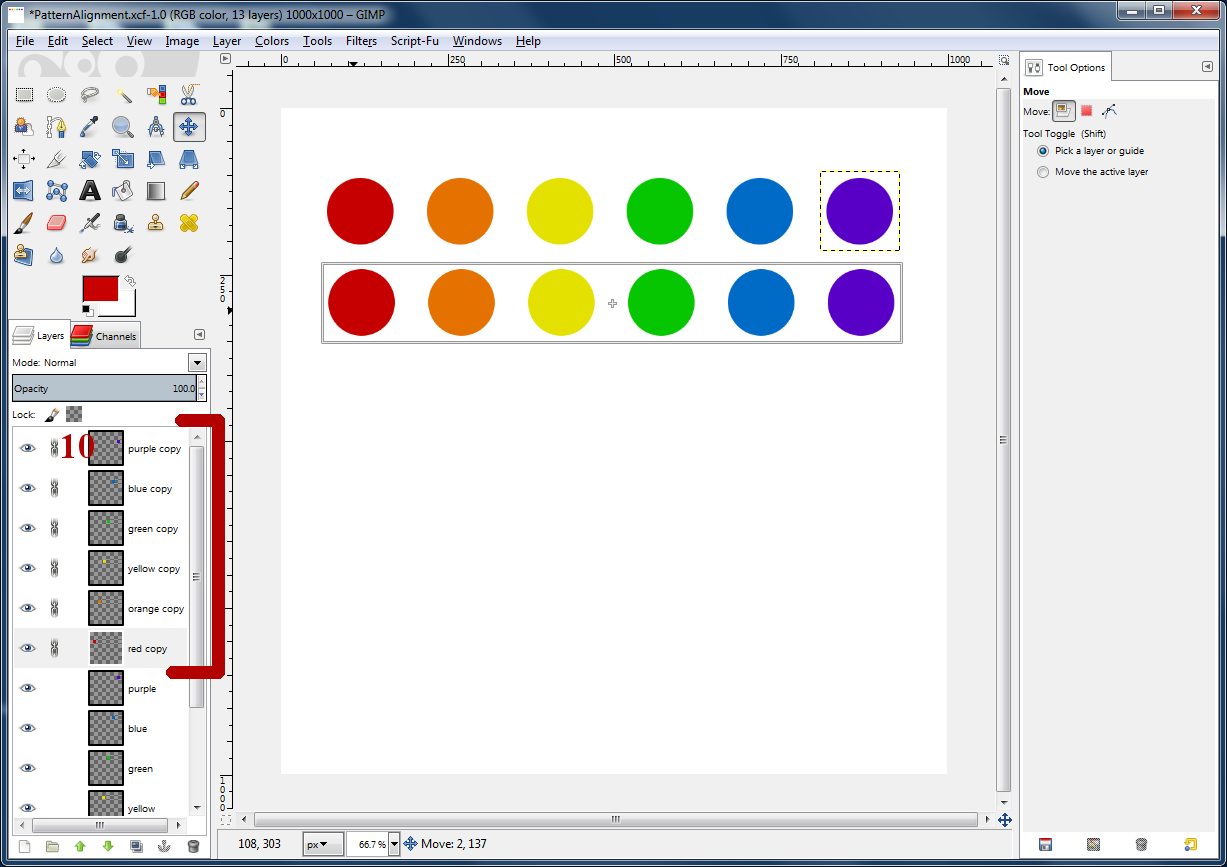
Task: Select the Paths tool
Action: [x=57, y=127]
